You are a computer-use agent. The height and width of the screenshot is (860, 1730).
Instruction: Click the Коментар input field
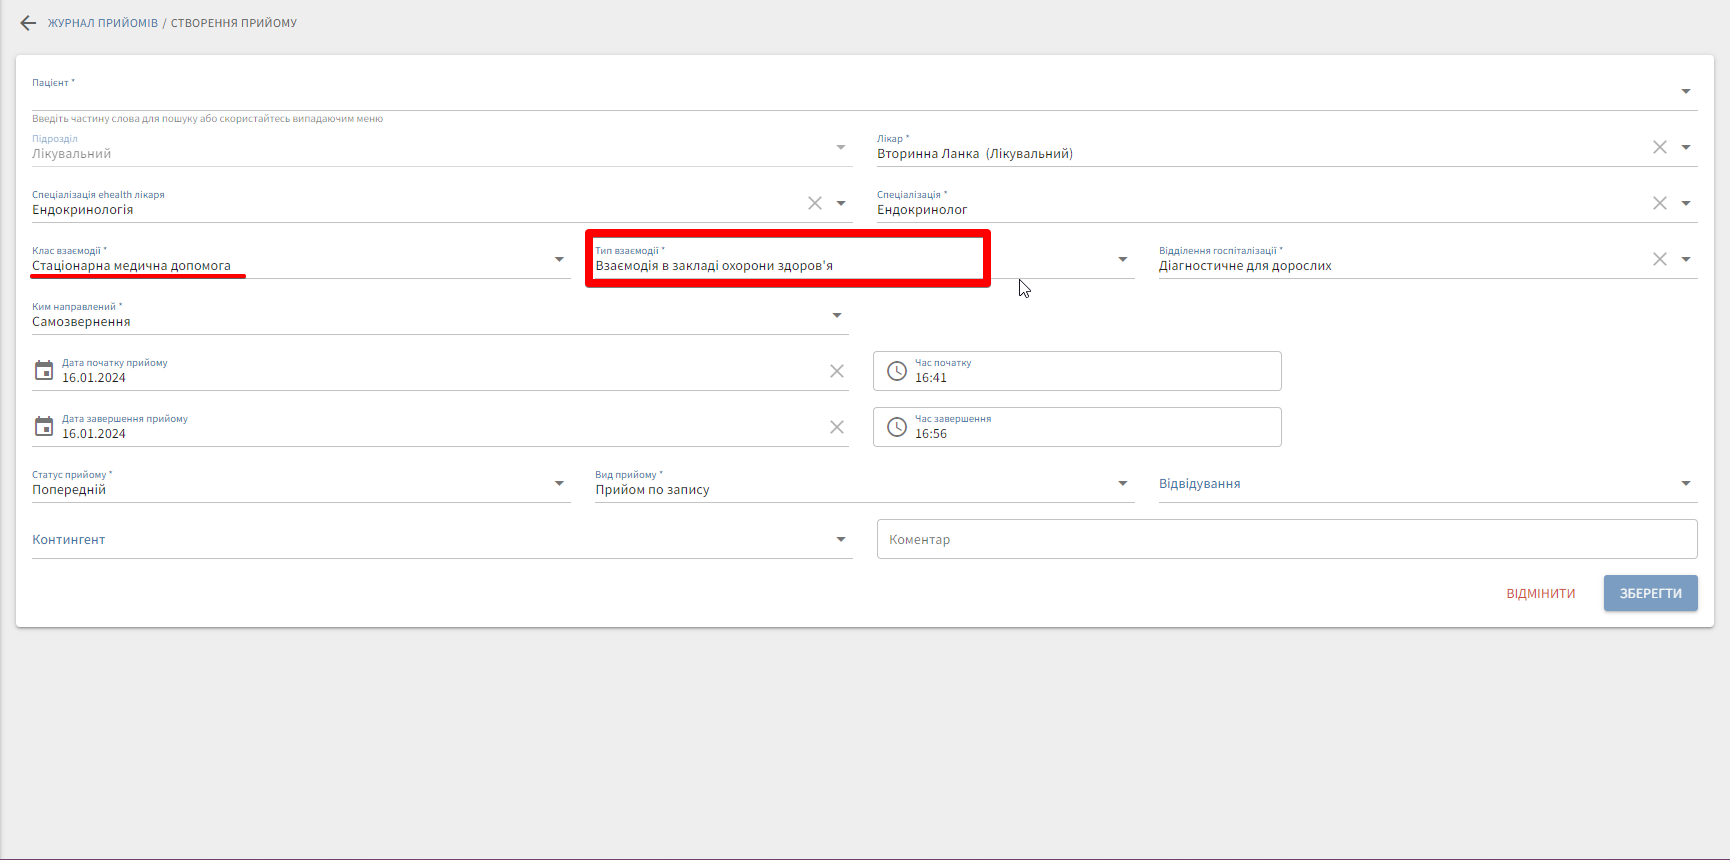pos(1286,539)
